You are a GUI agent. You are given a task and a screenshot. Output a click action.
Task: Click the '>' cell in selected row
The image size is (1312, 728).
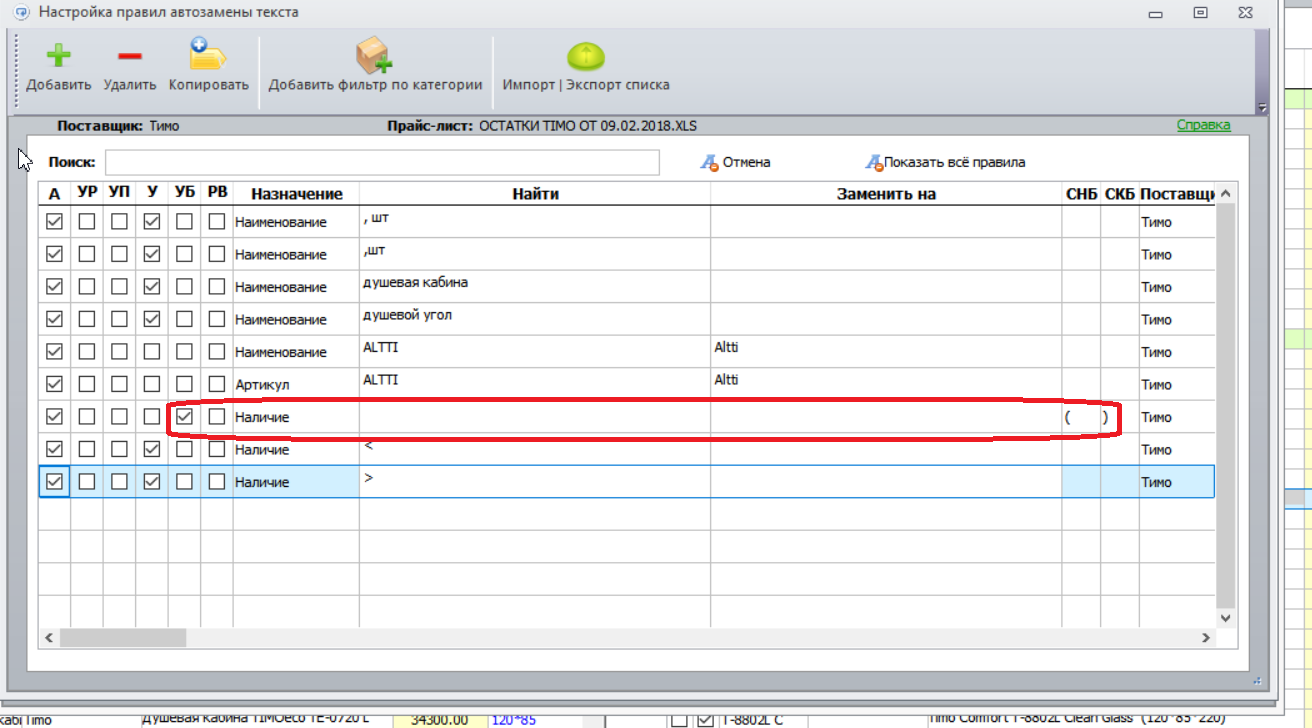535,482
